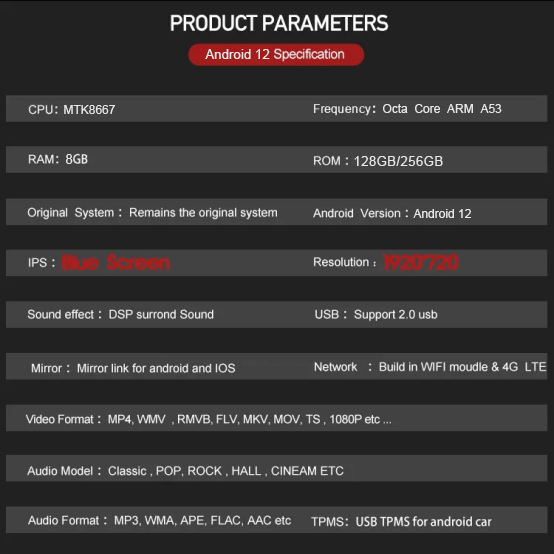This screenshot has width=554, height=554.
Task: Click the red Blue Screen IPS label
Action: pyautogui.click(x=116, y=263)
